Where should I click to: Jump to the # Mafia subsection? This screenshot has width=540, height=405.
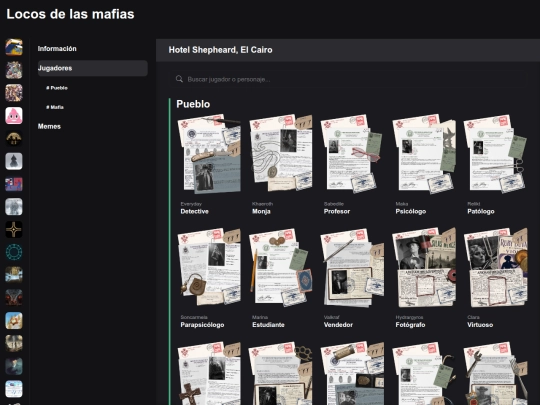tap(55, 107)
